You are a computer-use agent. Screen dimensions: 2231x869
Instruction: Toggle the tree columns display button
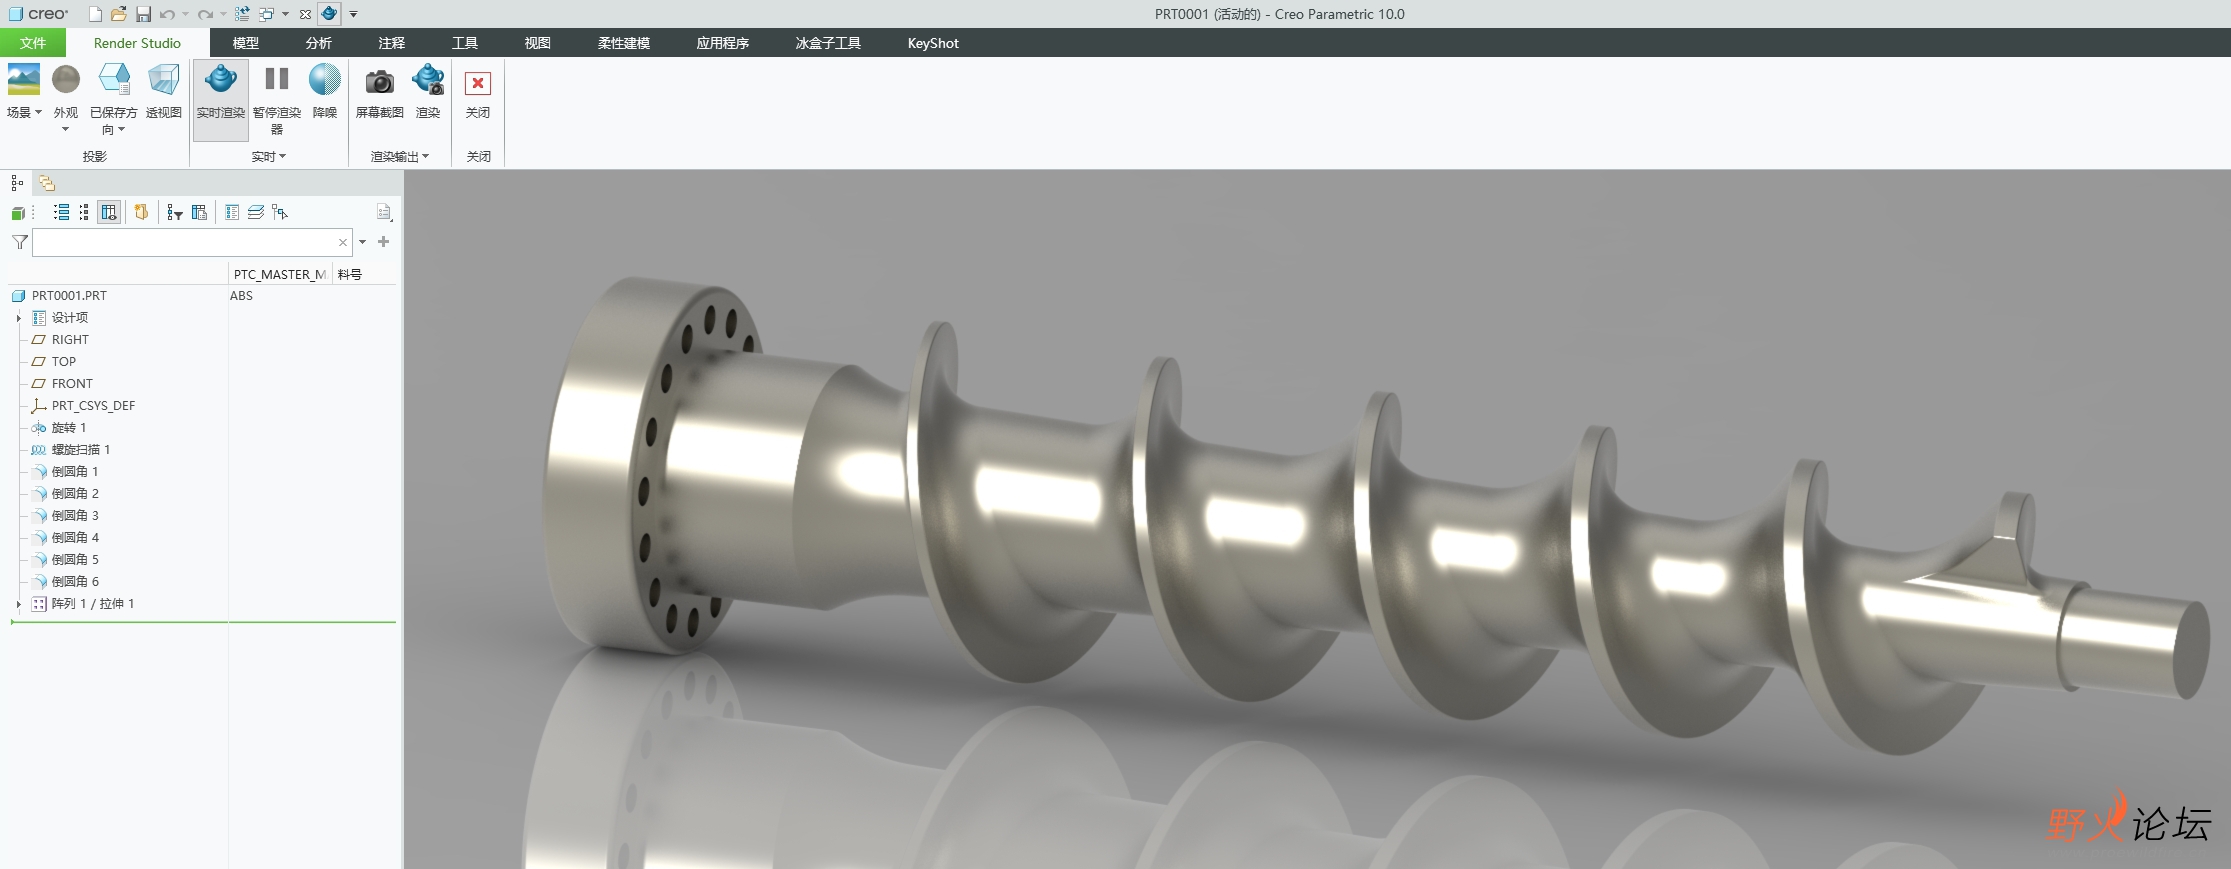pos(109,212)
